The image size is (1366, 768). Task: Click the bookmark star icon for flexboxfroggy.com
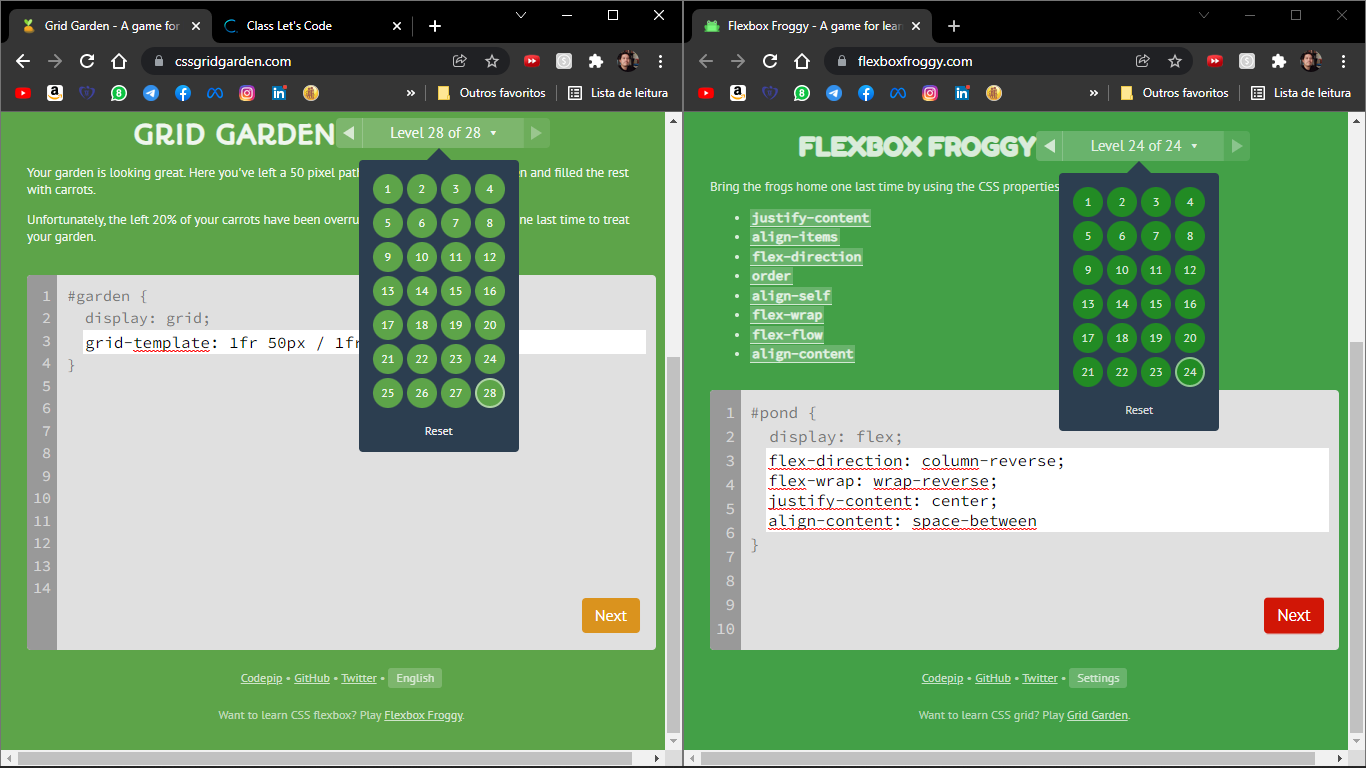point(1175,60)
